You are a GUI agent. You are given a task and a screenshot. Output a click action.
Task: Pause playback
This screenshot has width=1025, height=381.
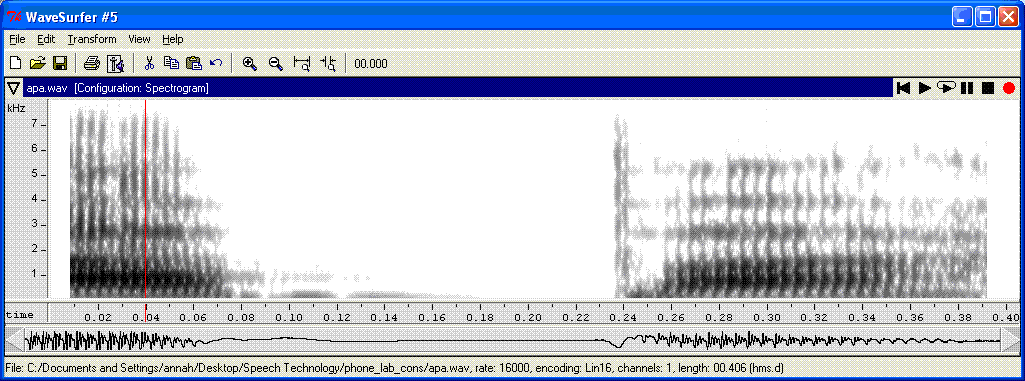pyautogui.click(x=967, y=88)
